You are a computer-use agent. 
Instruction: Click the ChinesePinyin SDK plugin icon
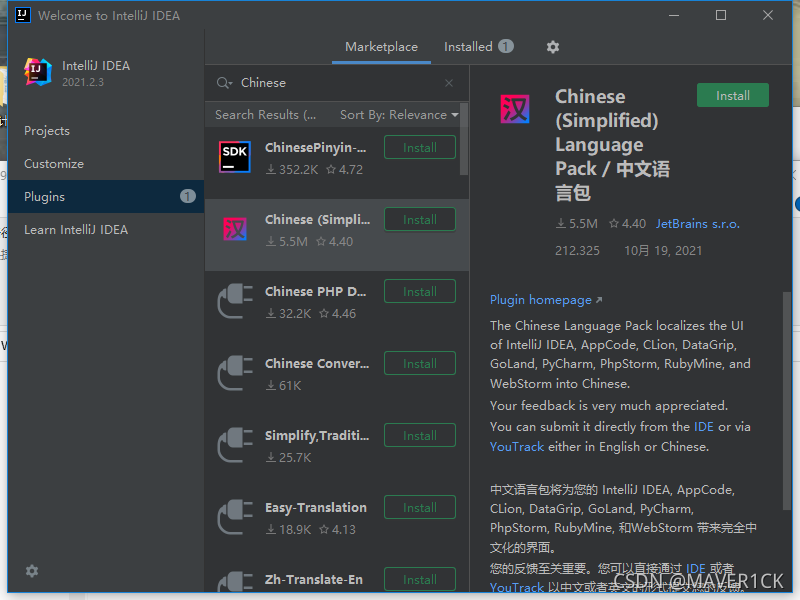[x=235, y=157]
